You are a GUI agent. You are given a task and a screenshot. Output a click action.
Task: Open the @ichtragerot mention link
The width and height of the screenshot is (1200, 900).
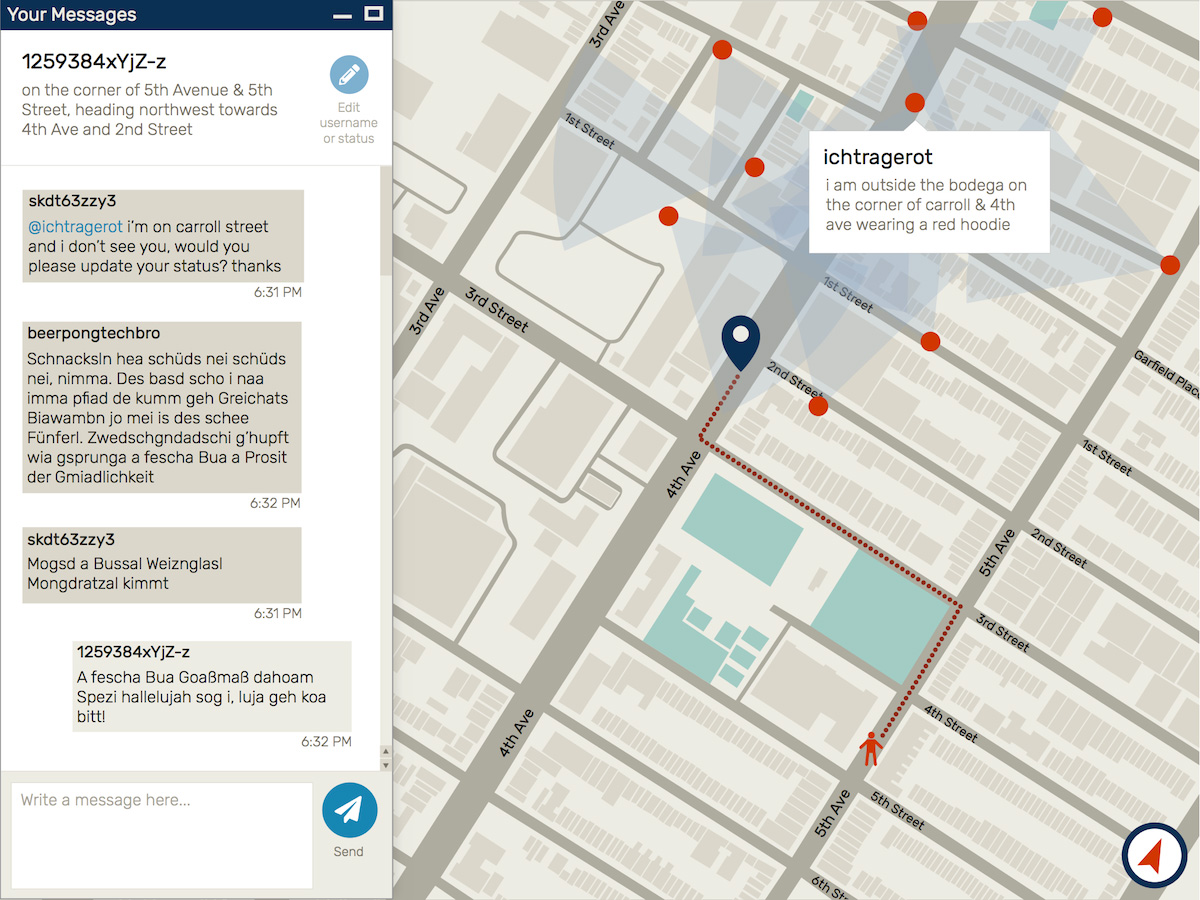75,227
